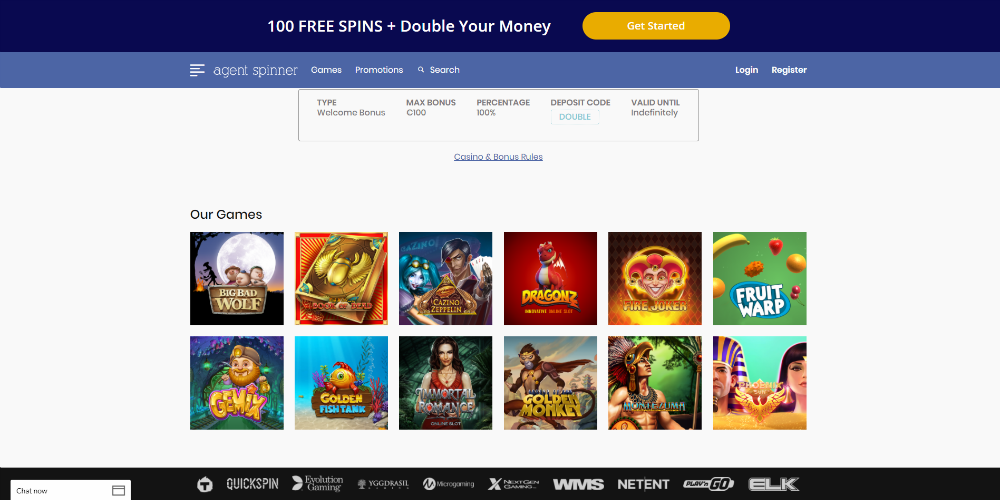1000x500 pixels.
Task: Open the Promotions menu
Action: coord(379,70)
